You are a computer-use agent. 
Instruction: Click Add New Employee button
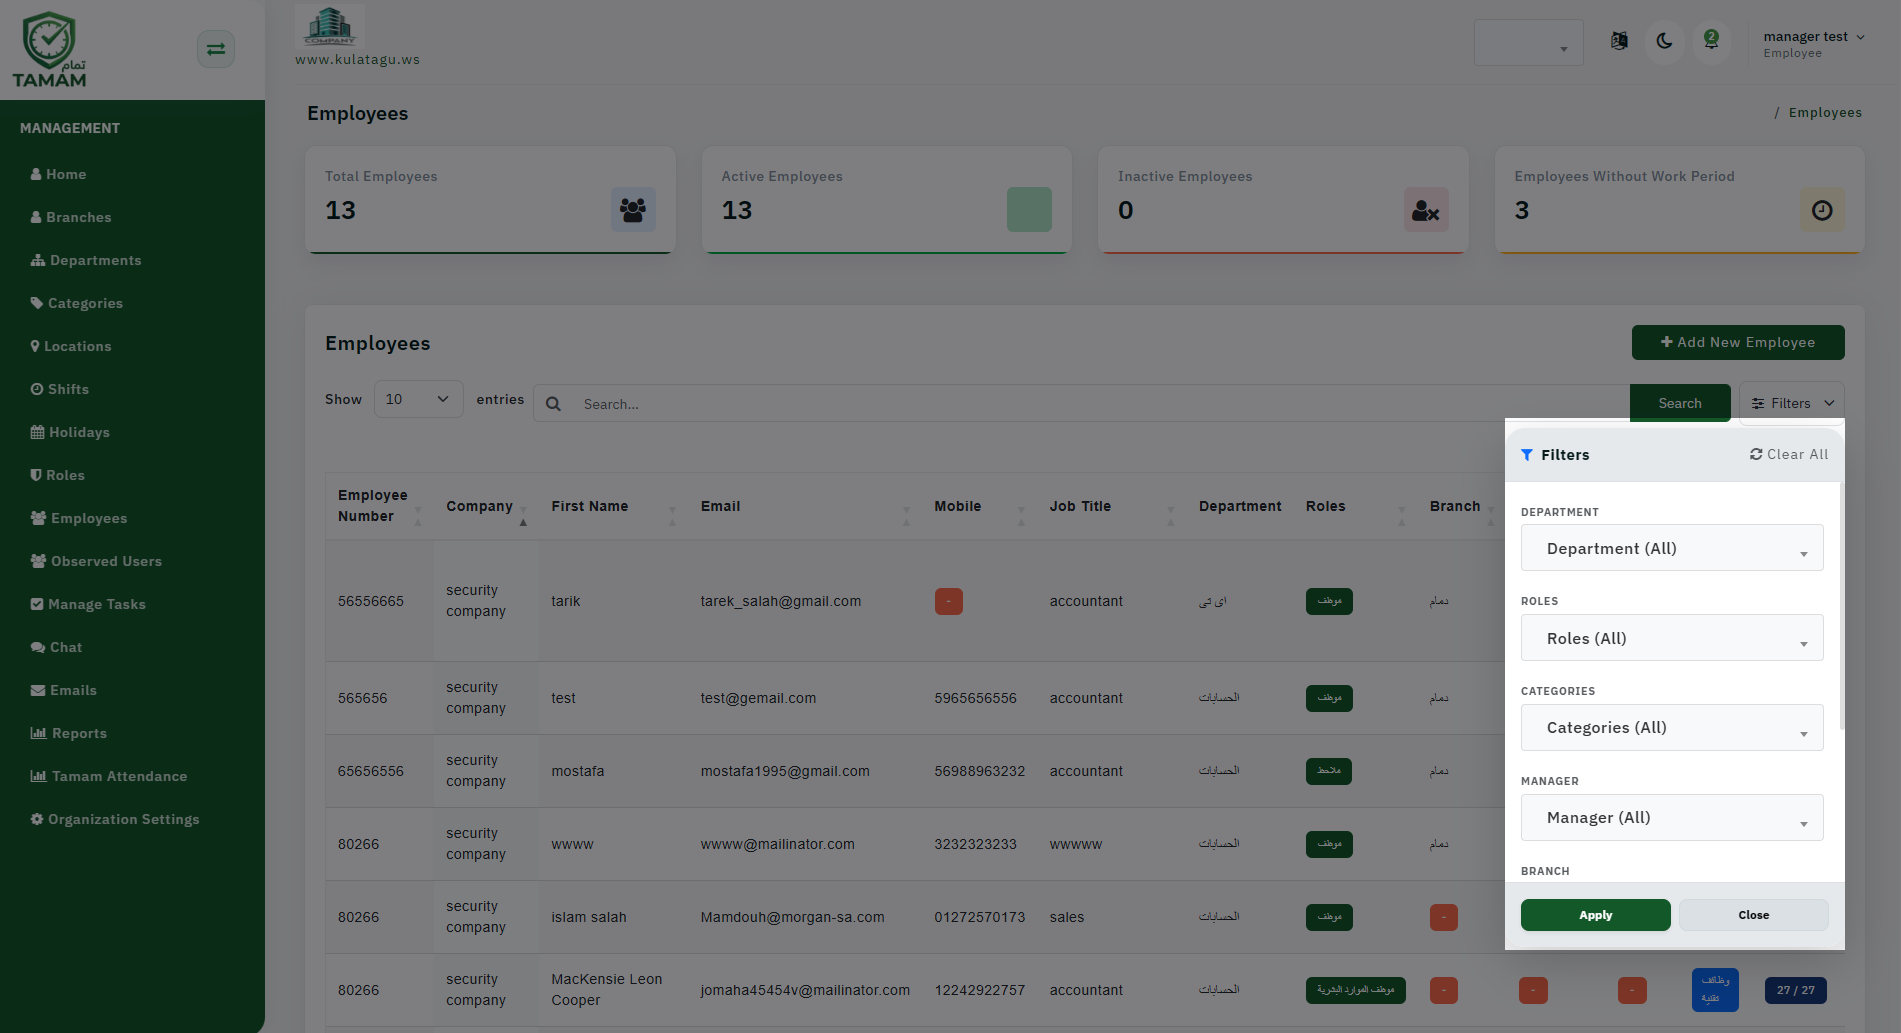pyautogui.click(x=1738, y=342)
